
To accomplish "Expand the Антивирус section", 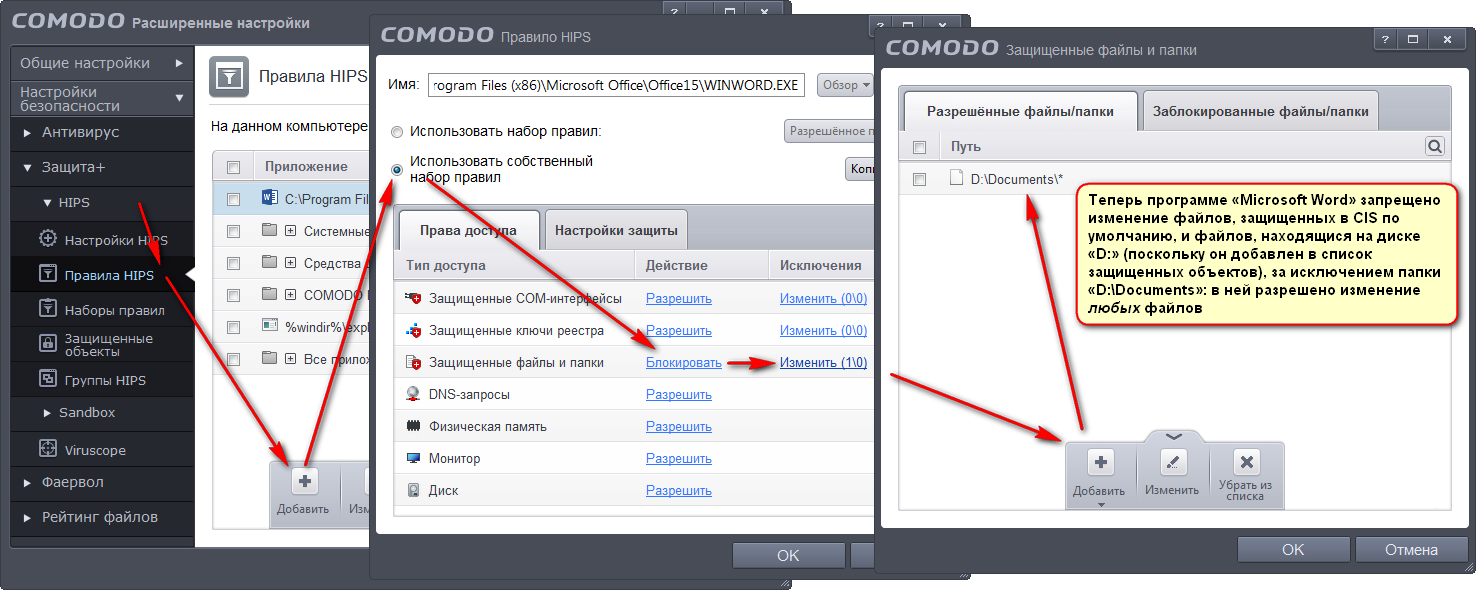I will pos(102,132).
